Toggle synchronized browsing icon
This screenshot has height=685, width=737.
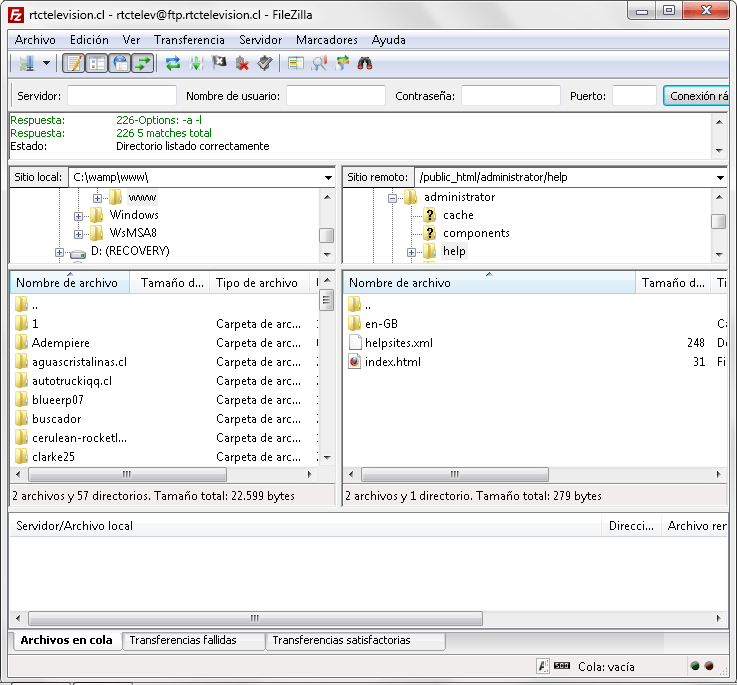343,63
